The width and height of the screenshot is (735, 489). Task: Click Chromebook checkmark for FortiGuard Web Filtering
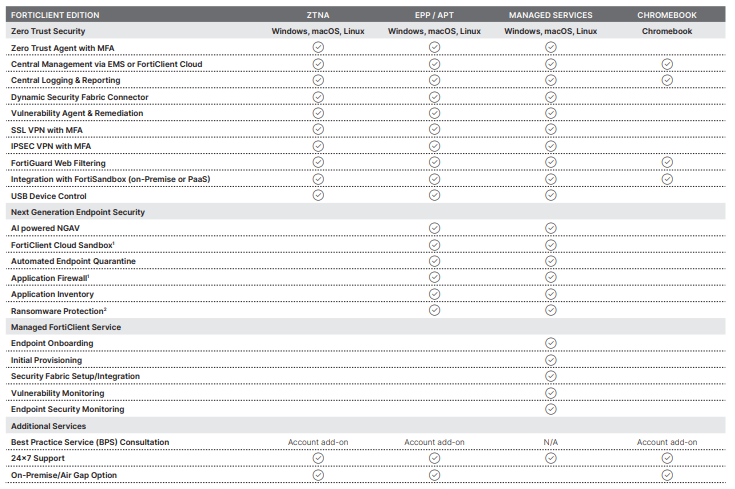click(667, 162)
